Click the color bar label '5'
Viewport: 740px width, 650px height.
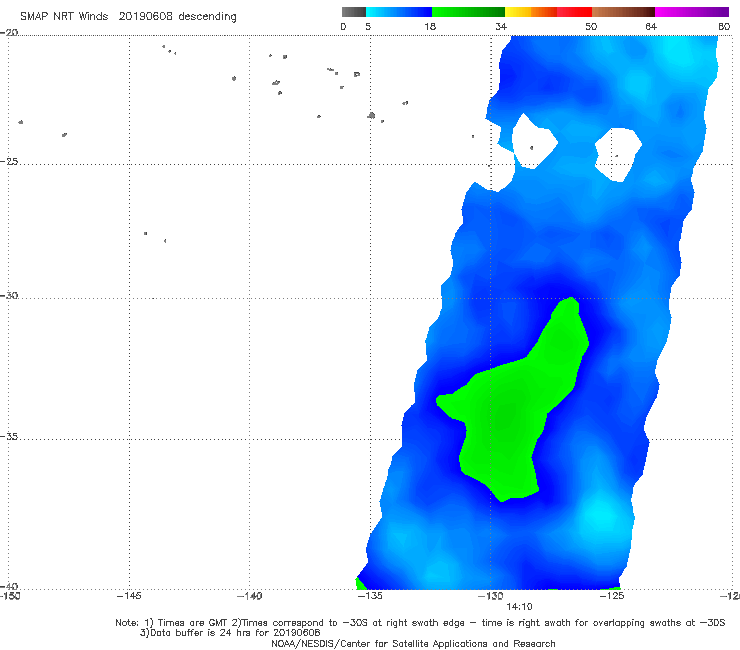coord(368,26)
